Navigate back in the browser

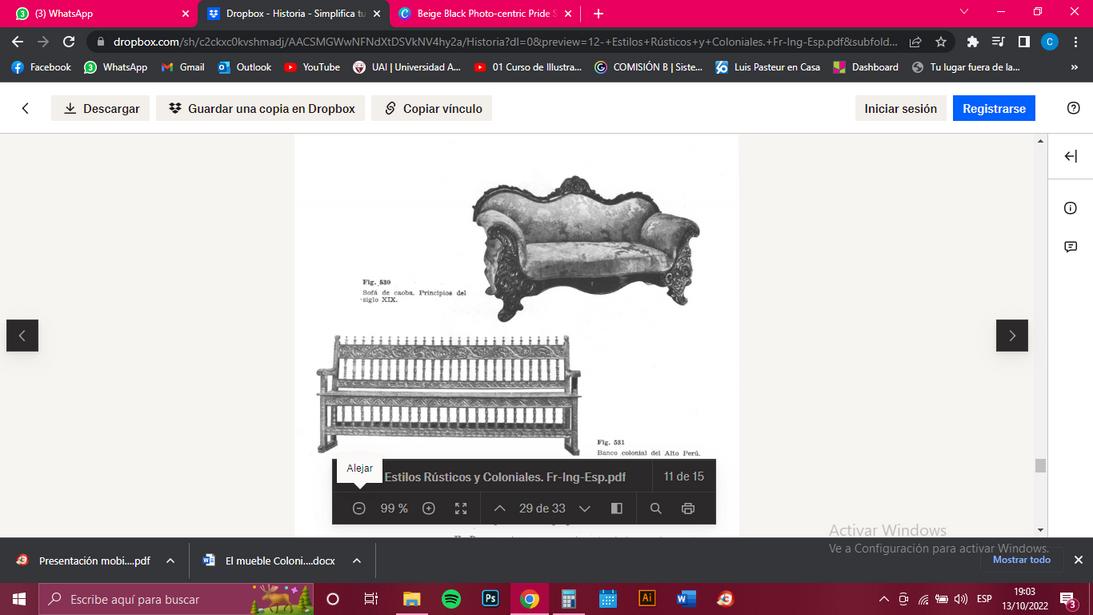tap(17, 42)
